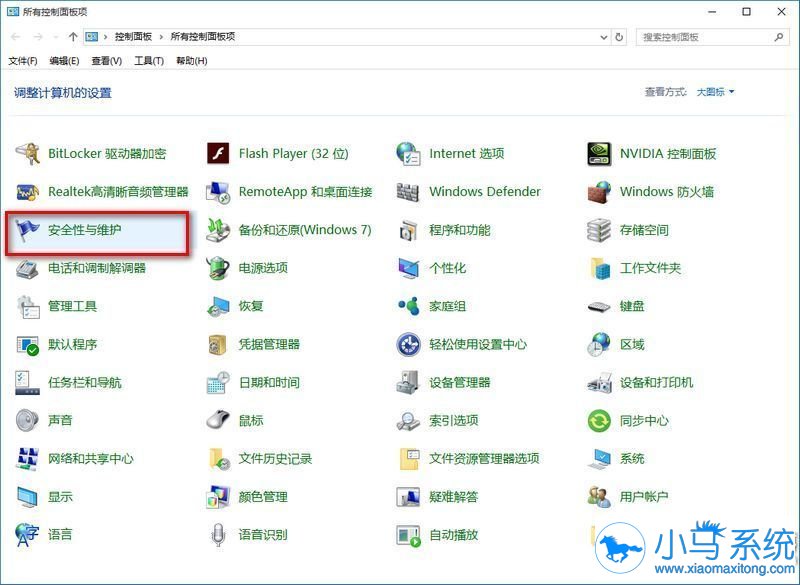Screen dimensions: 800x585
Task: Click the forward navigation arrow
Action: coord(38,37)
